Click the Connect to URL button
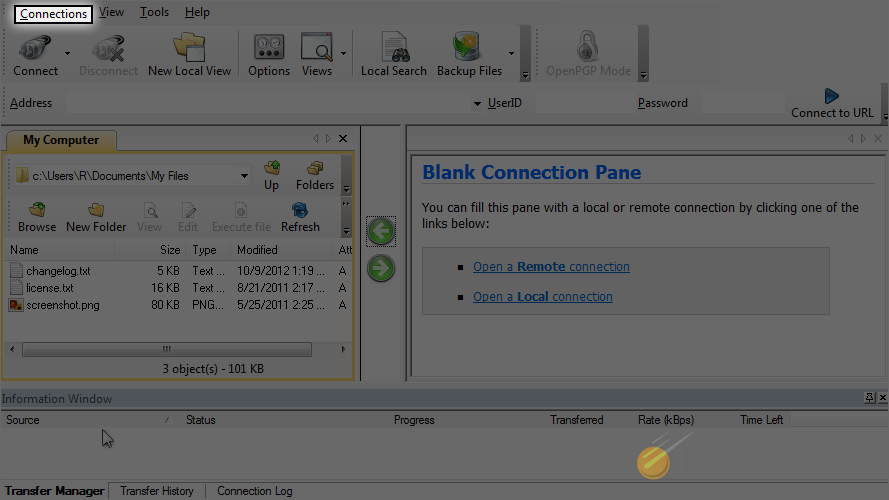This screenshot has height=500, width=889. pyautogui.click(x=831, y=103)
